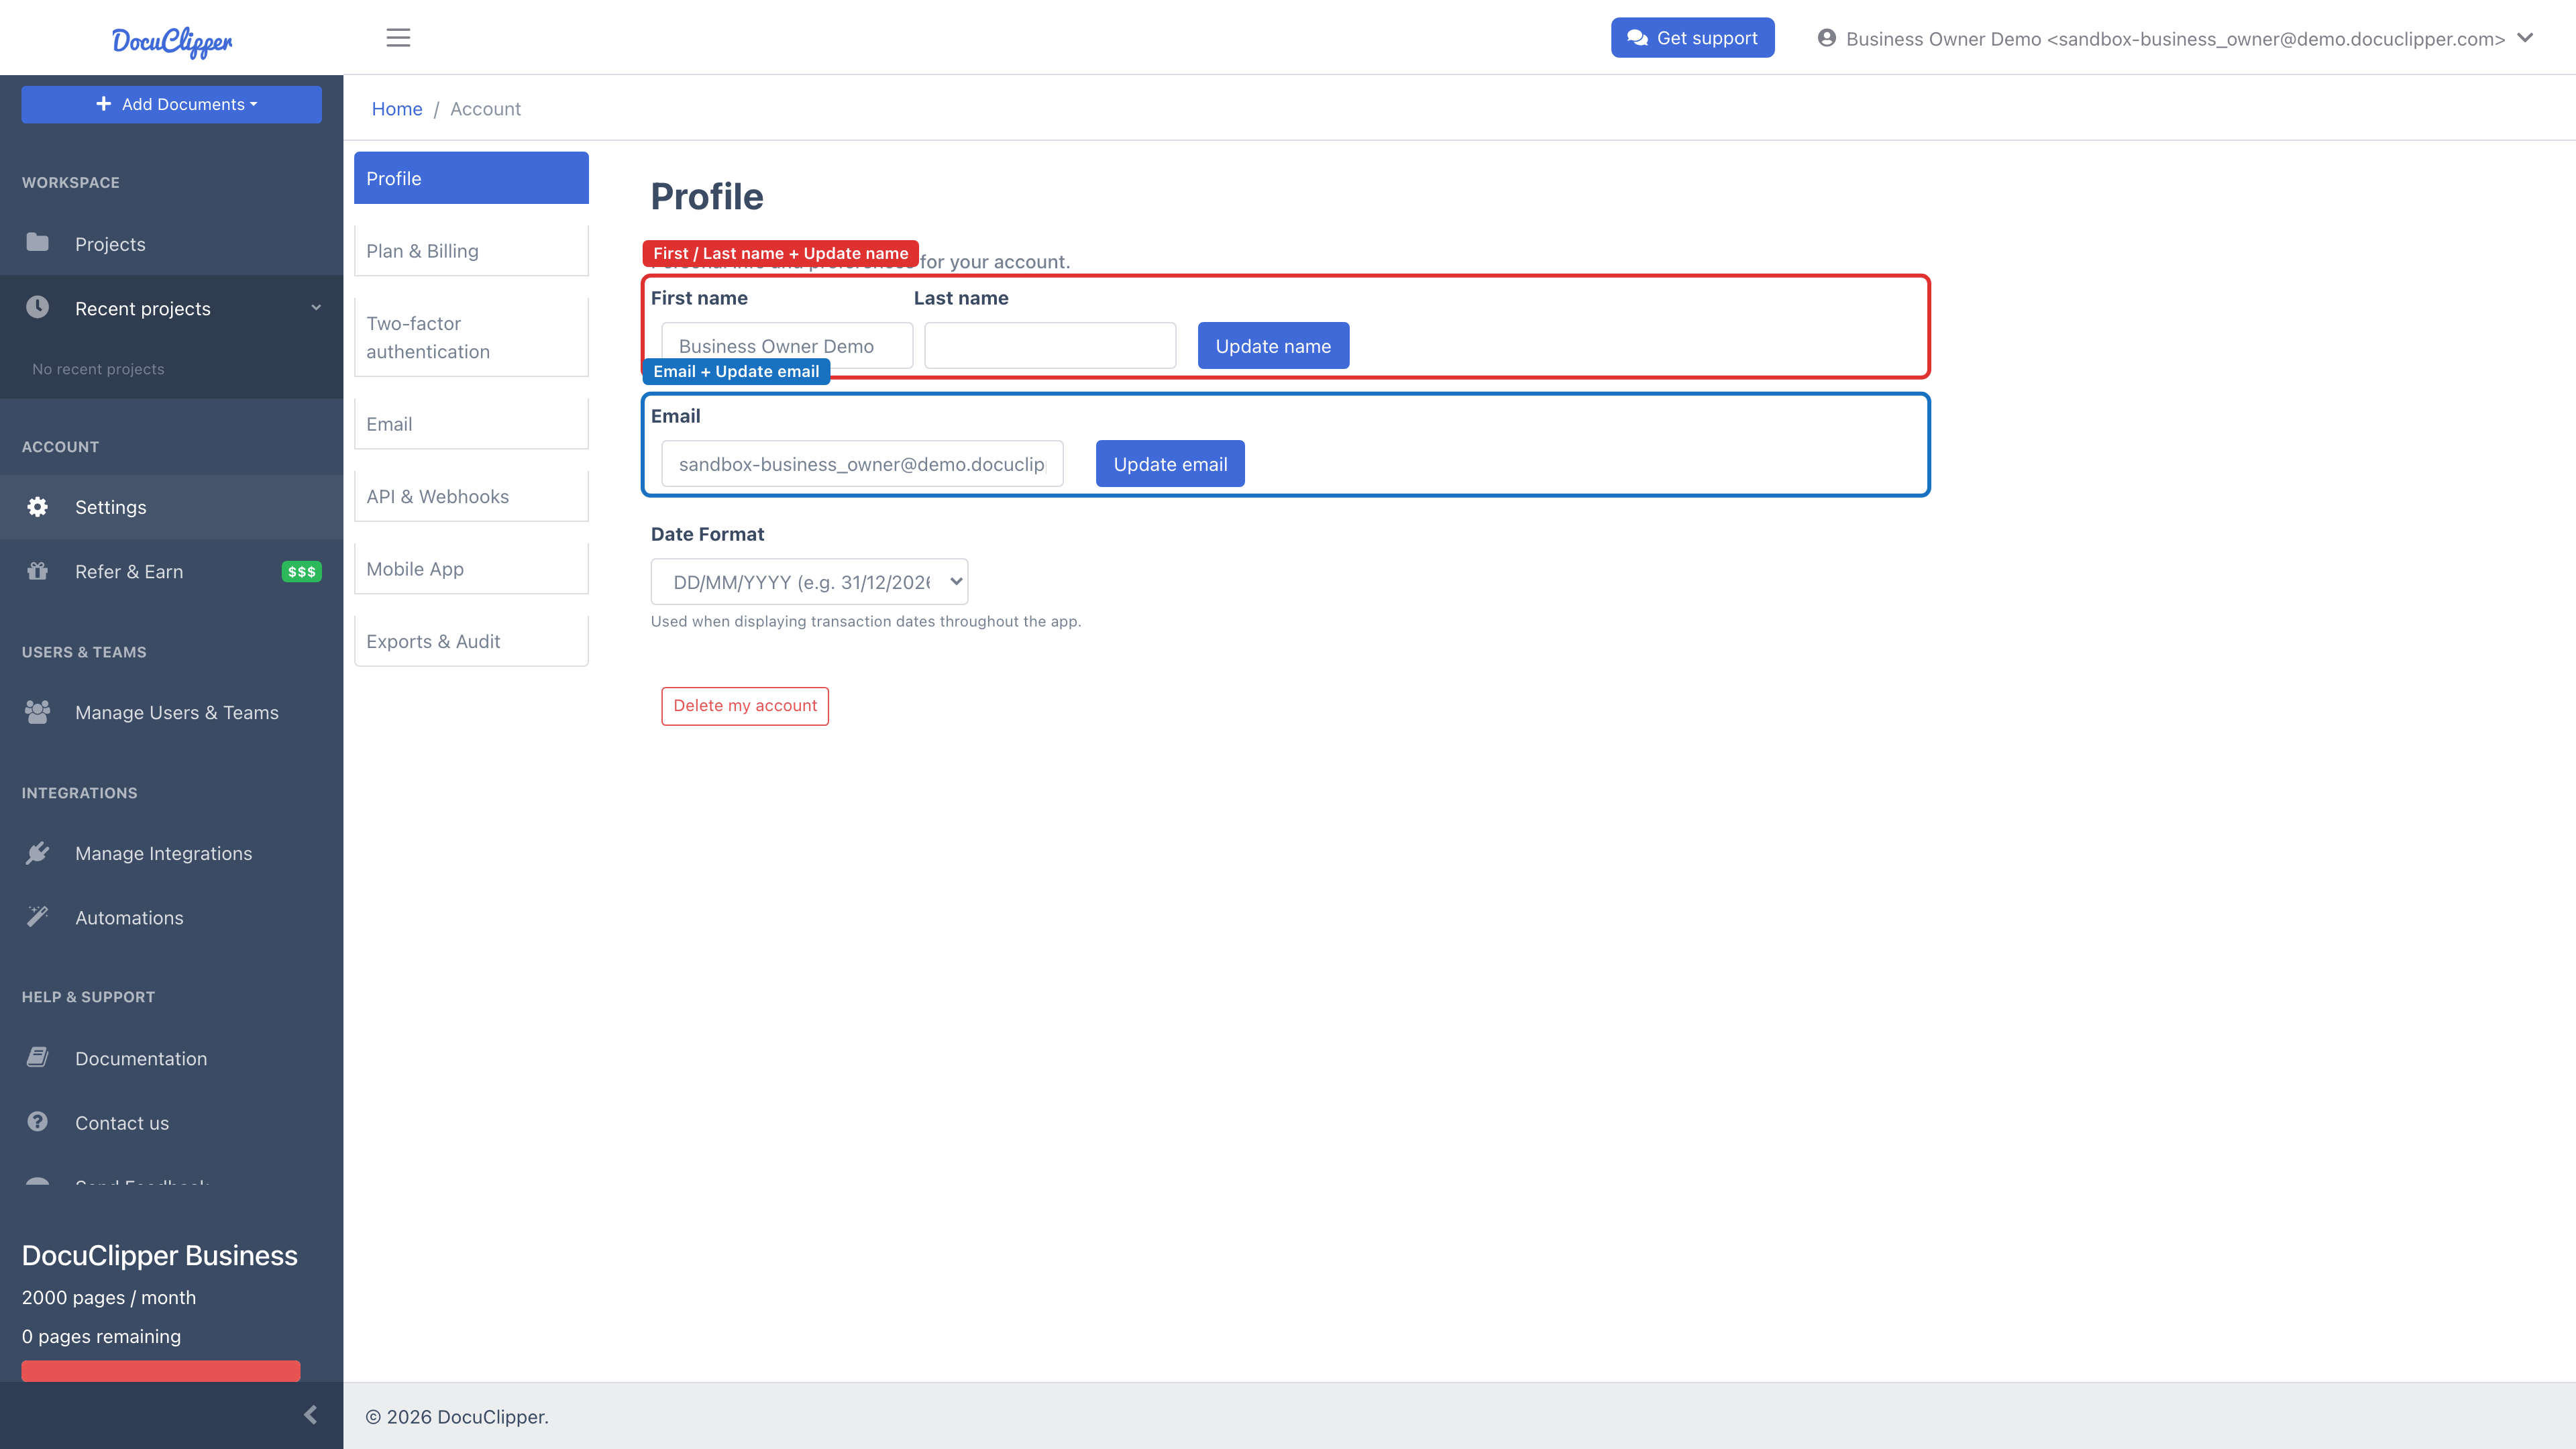Click the Manage Users & Teams people icon
The image size is (2576, 1449).
pyautogui.click(x=37, y=712)
